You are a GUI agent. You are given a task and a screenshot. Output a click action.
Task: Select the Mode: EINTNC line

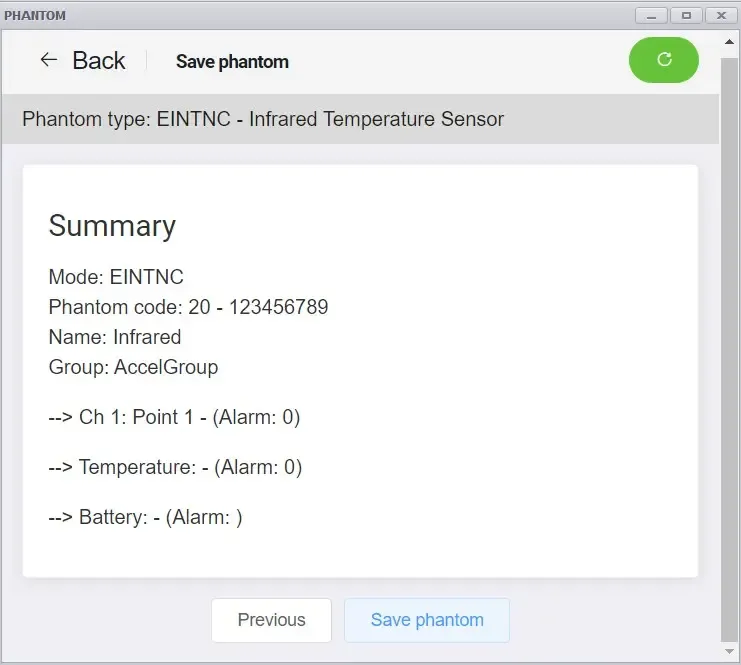(x=116, y=277)
